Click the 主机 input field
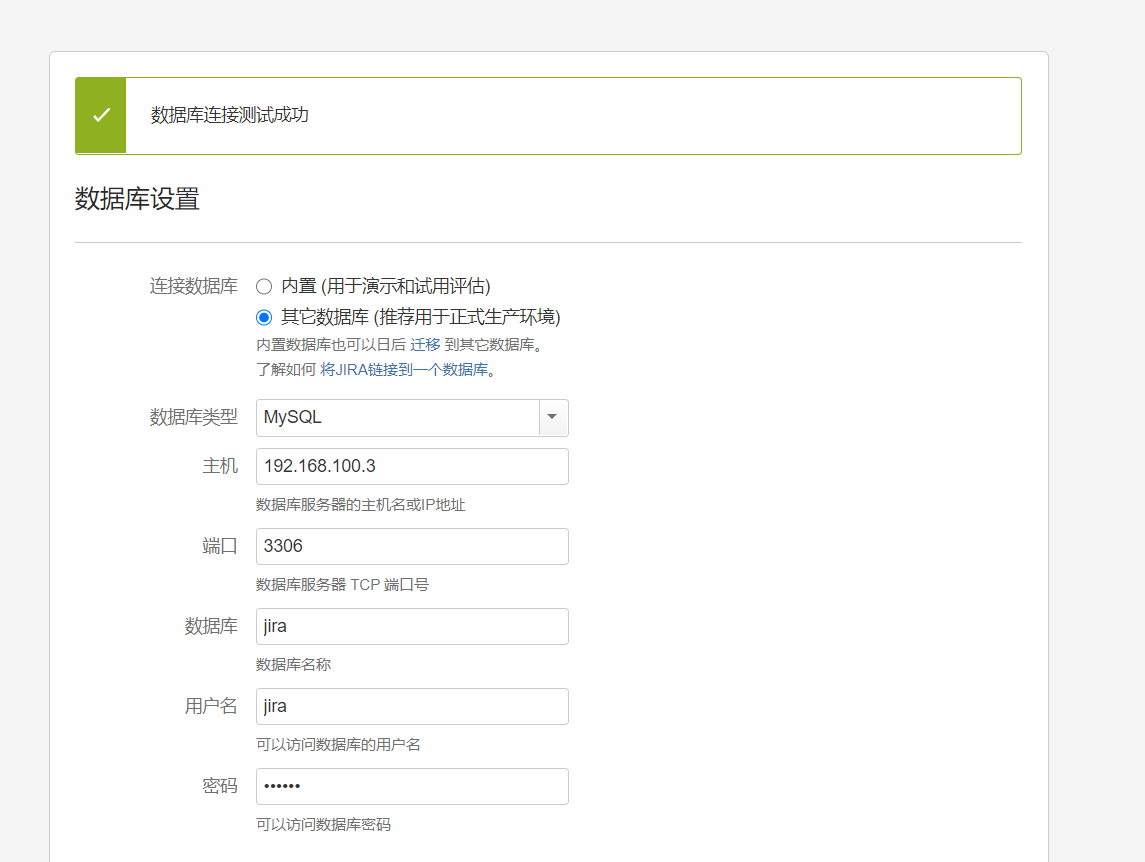The image size is (1145, 862). 412,466
